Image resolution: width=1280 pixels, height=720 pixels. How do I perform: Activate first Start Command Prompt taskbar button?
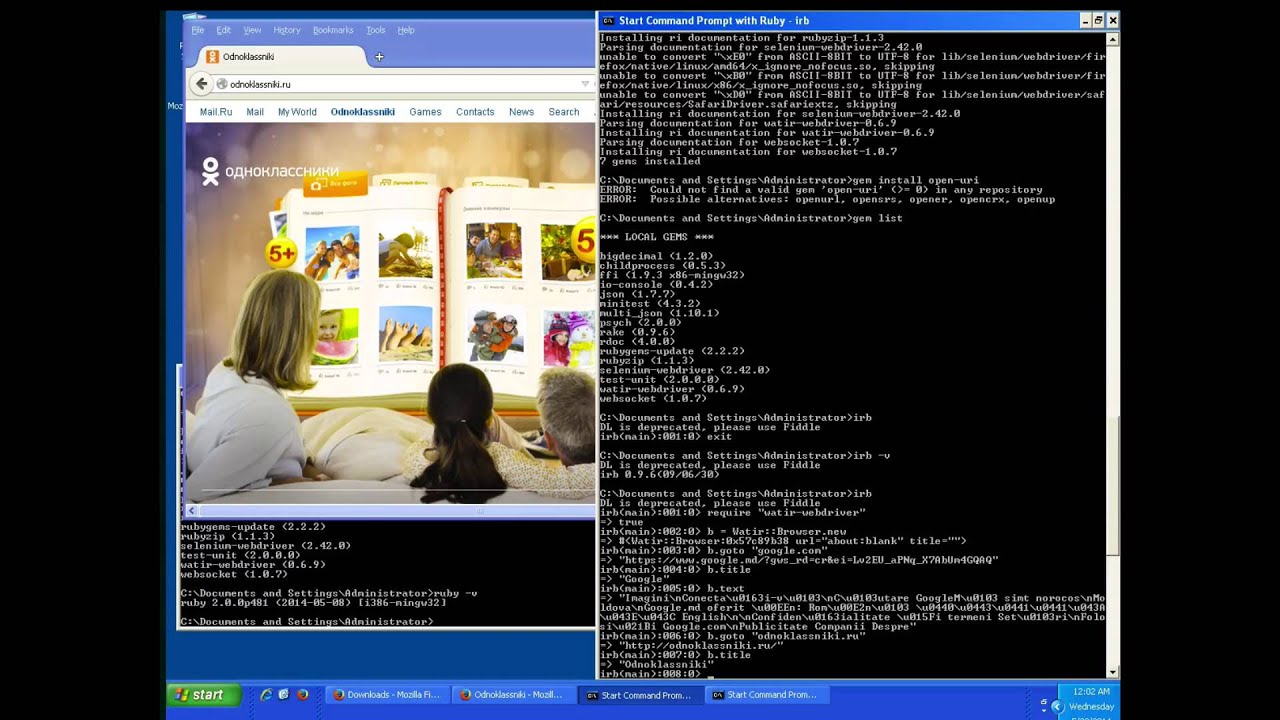click(640, 695)
